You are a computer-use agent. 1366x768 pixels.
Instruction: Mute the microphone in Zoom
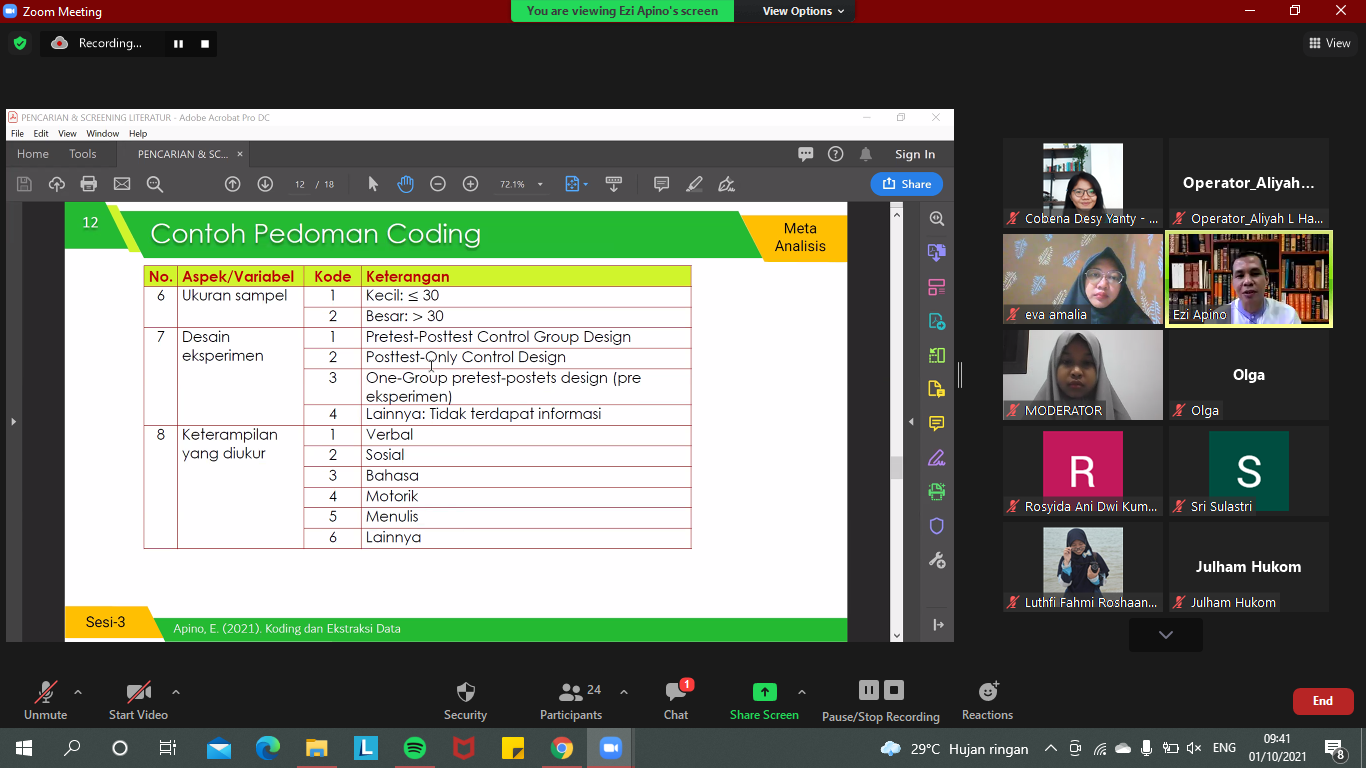coord(45,700)
